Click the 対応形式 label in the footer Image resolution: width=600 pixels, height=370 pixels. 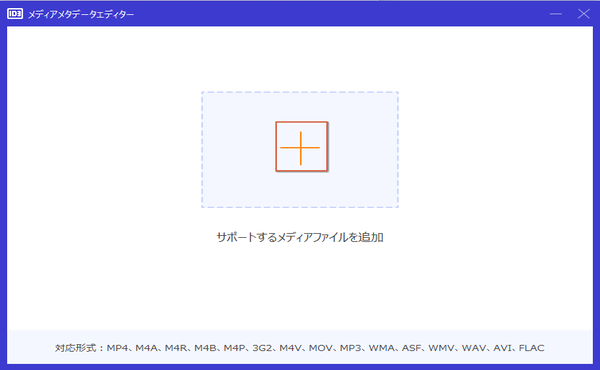coord(75,348)
